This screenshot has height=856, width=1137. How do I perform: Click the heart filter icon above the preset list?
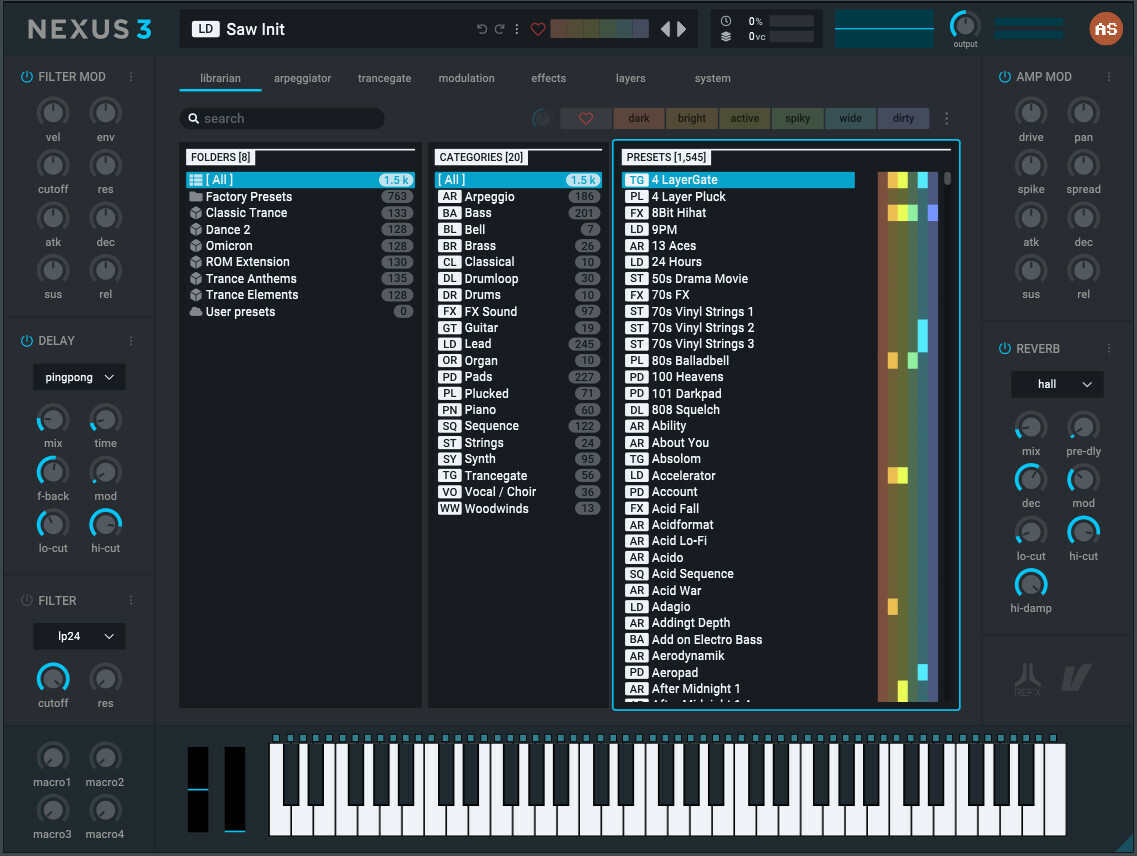click(x=586, y=117)
